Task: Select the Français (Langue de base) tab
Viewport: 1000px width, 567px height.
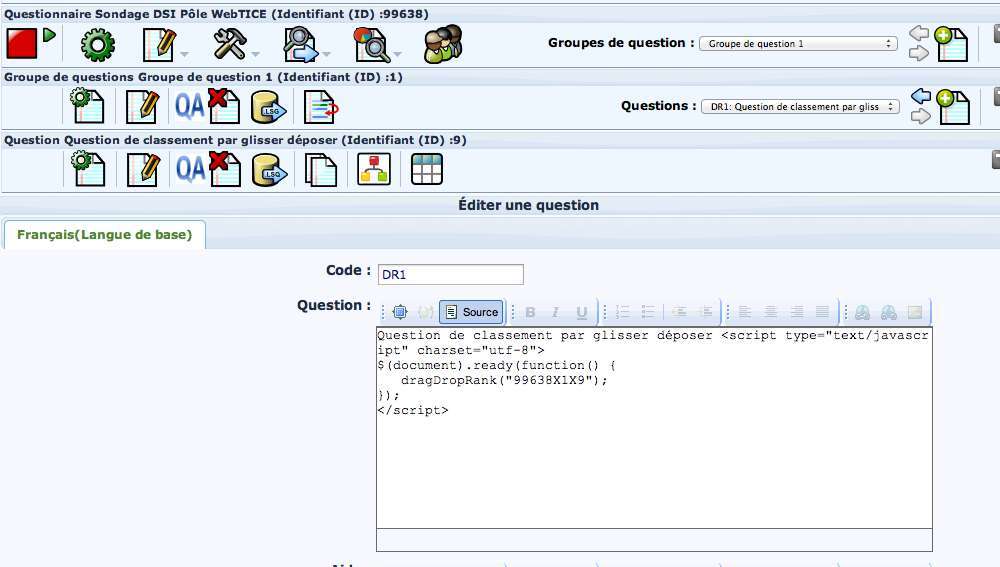Action: (105, 235)
